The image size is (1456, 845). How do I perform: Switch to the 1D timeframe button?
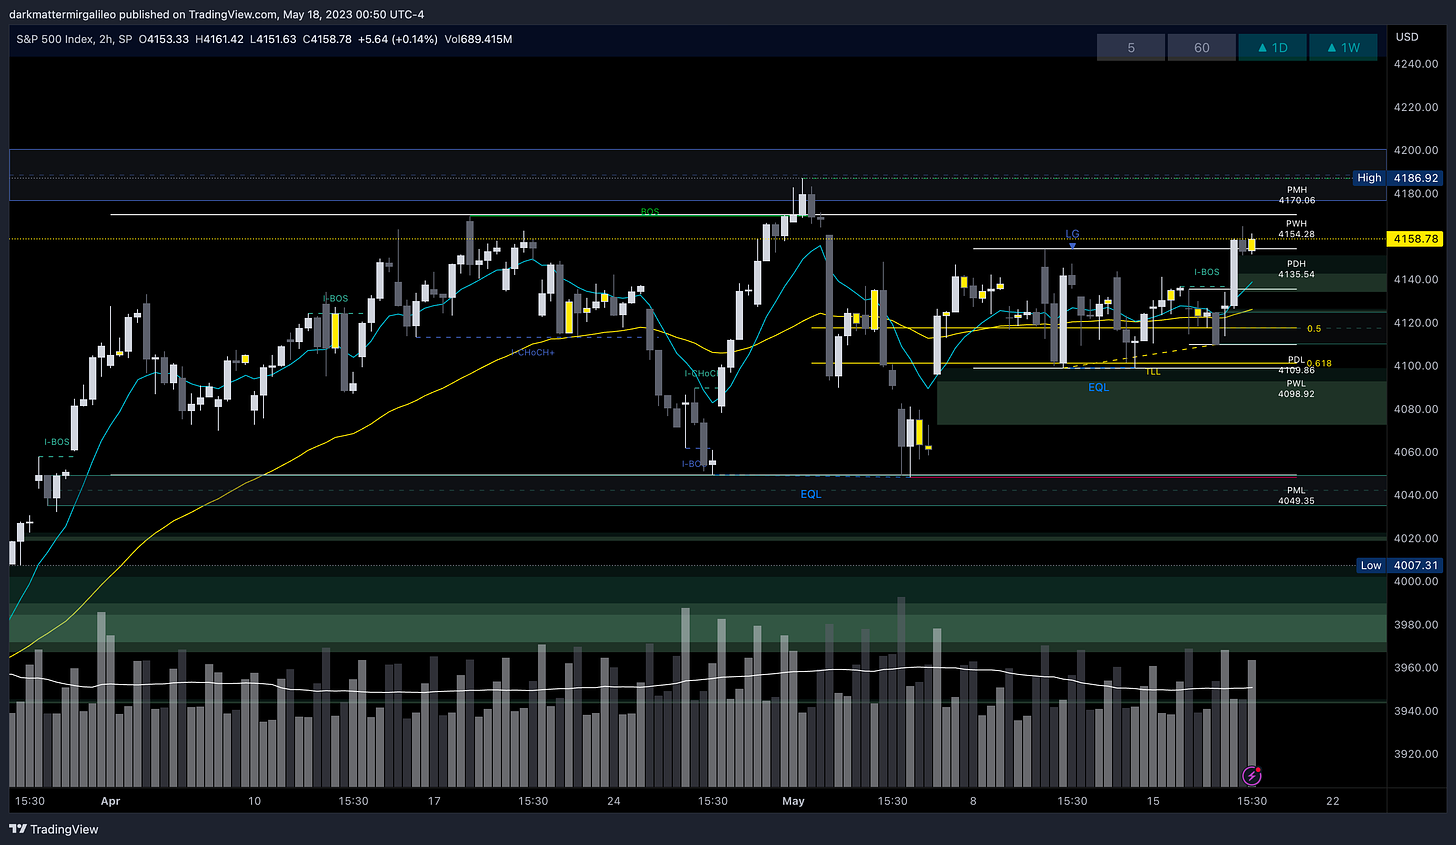(x=1272, y=47)
